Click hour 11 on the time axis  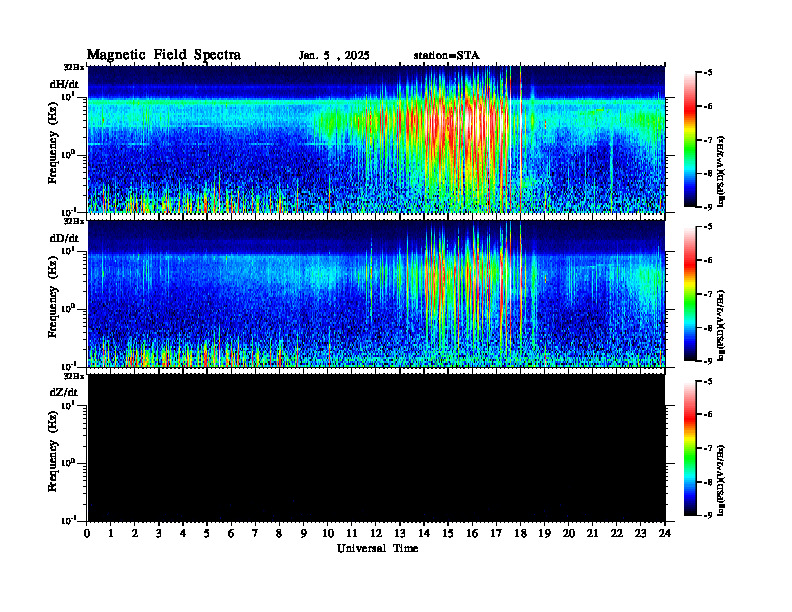coord(352,534)
